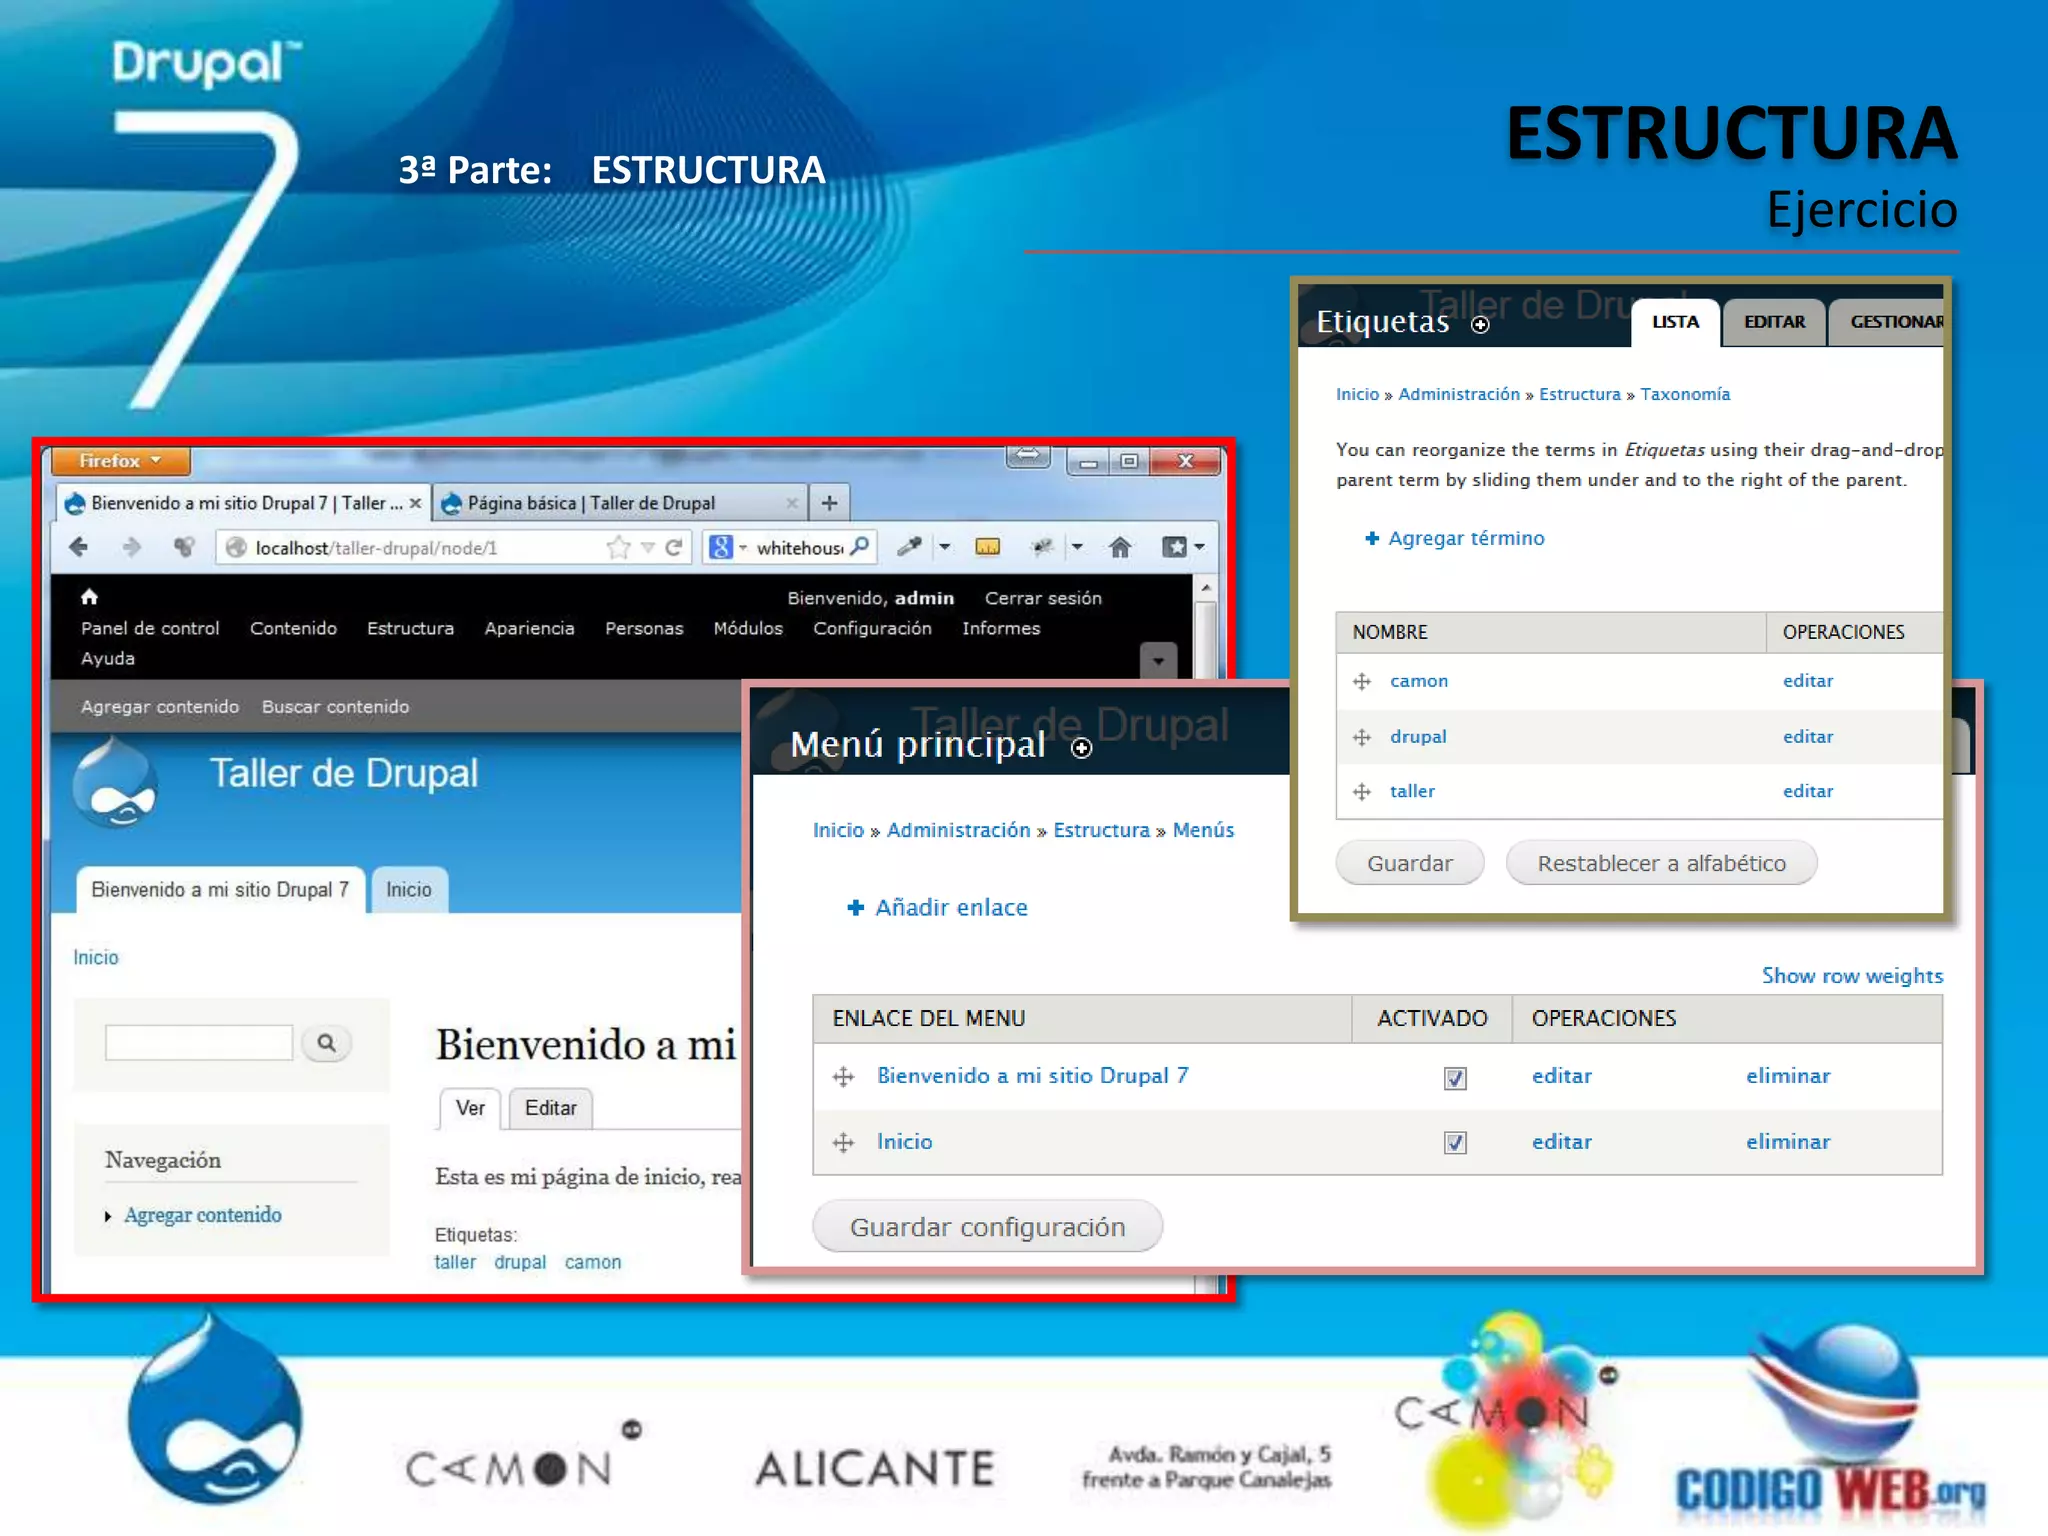Screen dimensions: 2048x1536
Task: Click the Drupal drop logo beside Taller de Drupal
Action: click(116, 783)
